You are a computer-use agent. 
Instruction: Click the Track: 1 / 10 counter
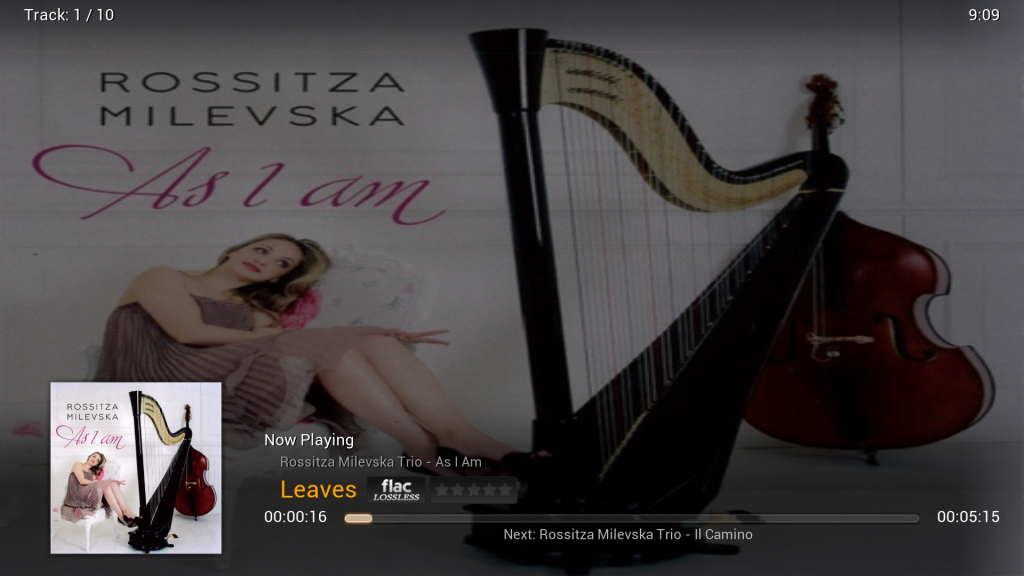69,15
